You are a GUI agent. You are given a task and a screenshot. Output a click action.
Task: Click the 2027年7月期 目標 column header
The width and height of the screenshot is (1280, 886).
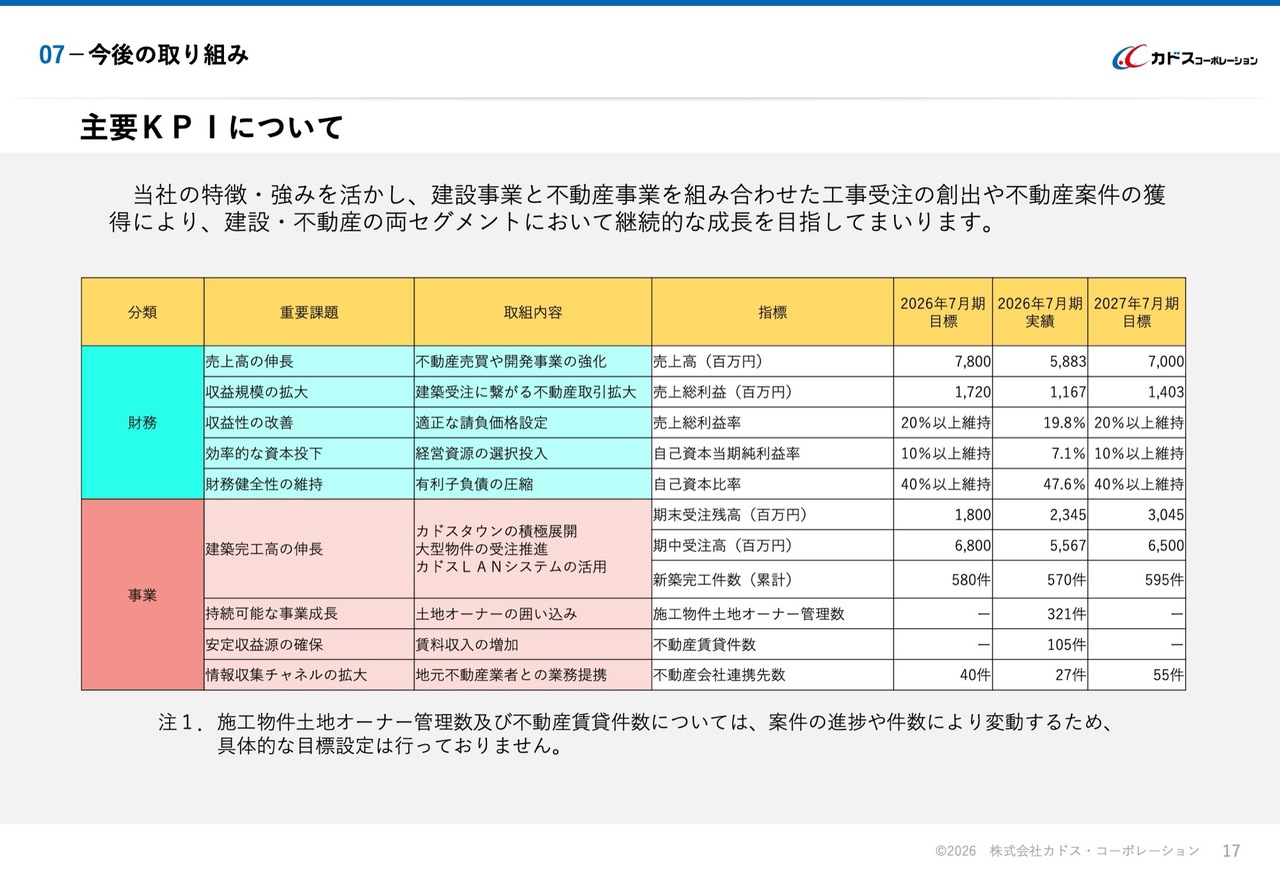(1136, 312)
